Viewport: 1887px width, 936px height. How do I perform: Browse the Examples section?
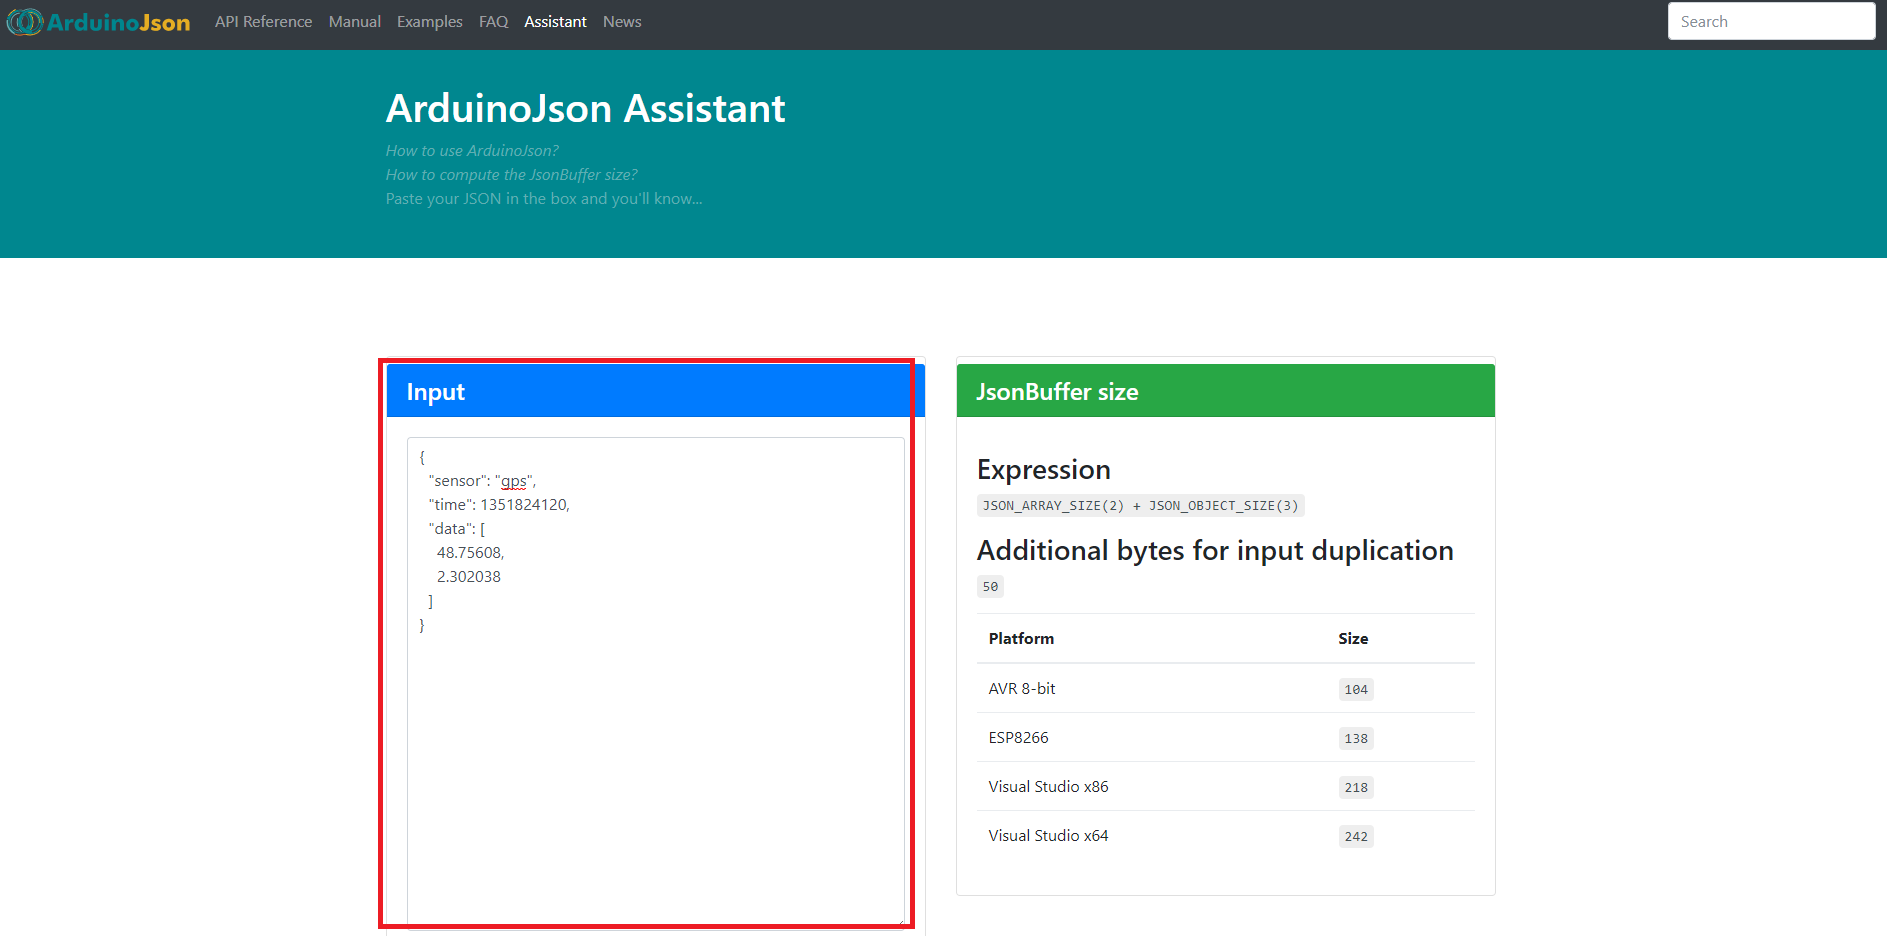coord(429,21)
